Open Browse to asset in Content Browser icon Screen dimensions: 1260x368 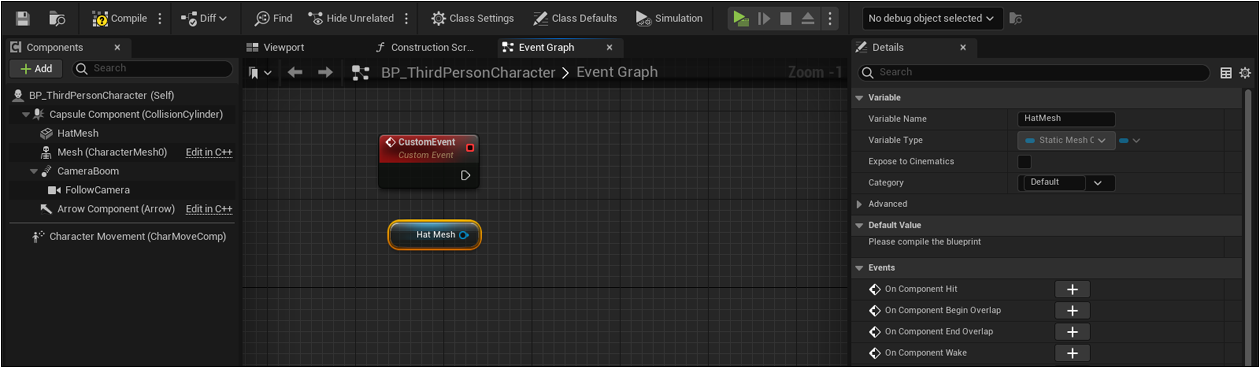(58, 18)
